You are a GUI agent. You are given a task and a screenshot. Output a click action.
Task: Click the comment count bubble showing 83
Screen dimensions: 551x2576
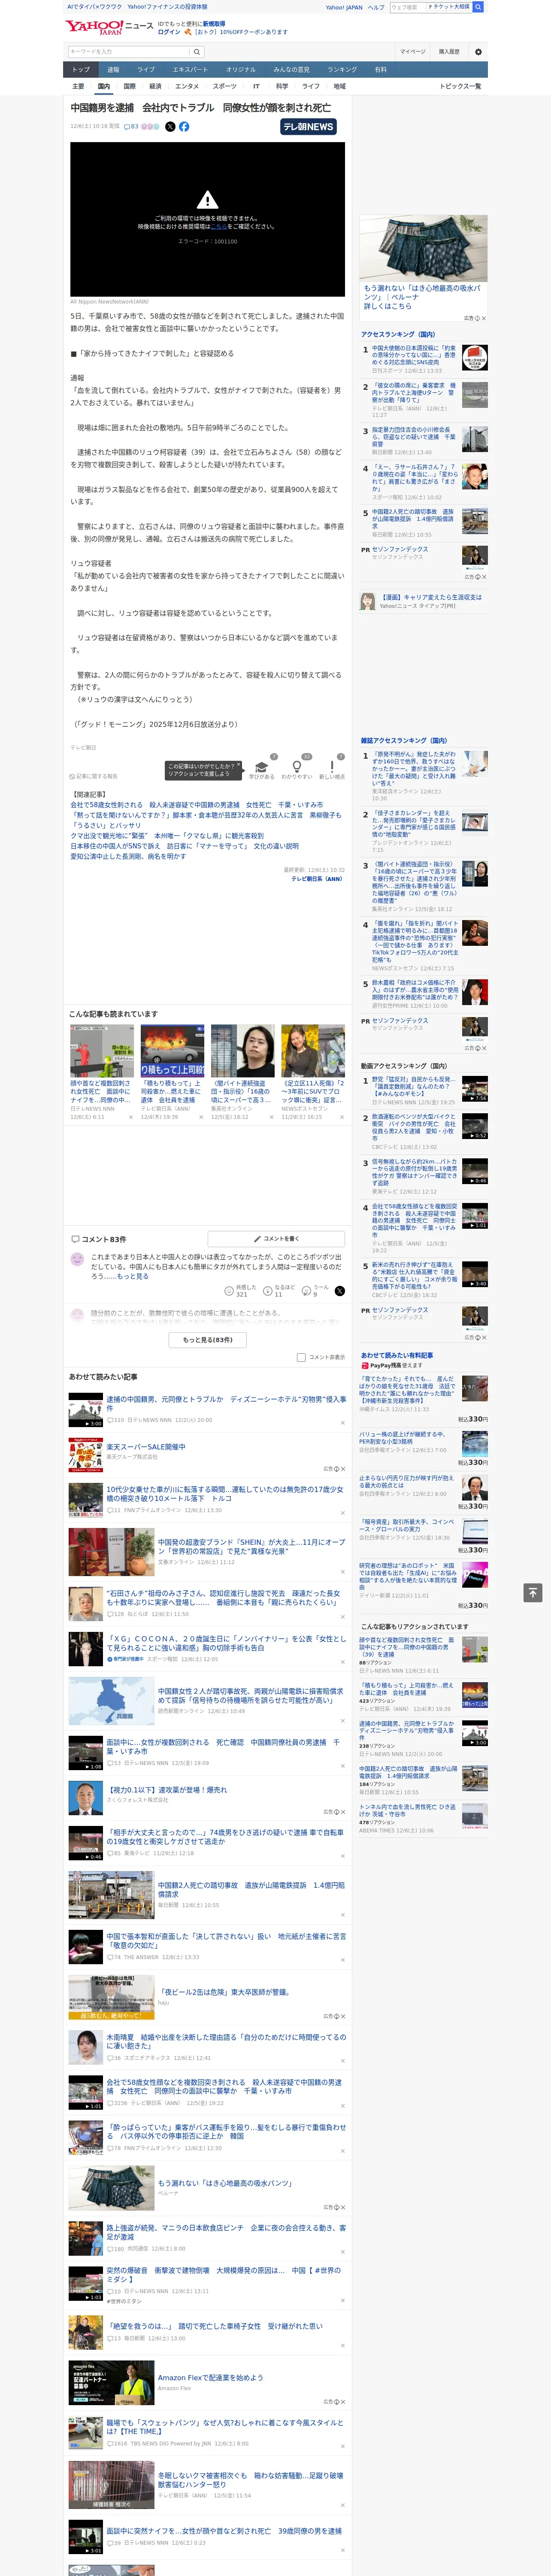point(131,127)
